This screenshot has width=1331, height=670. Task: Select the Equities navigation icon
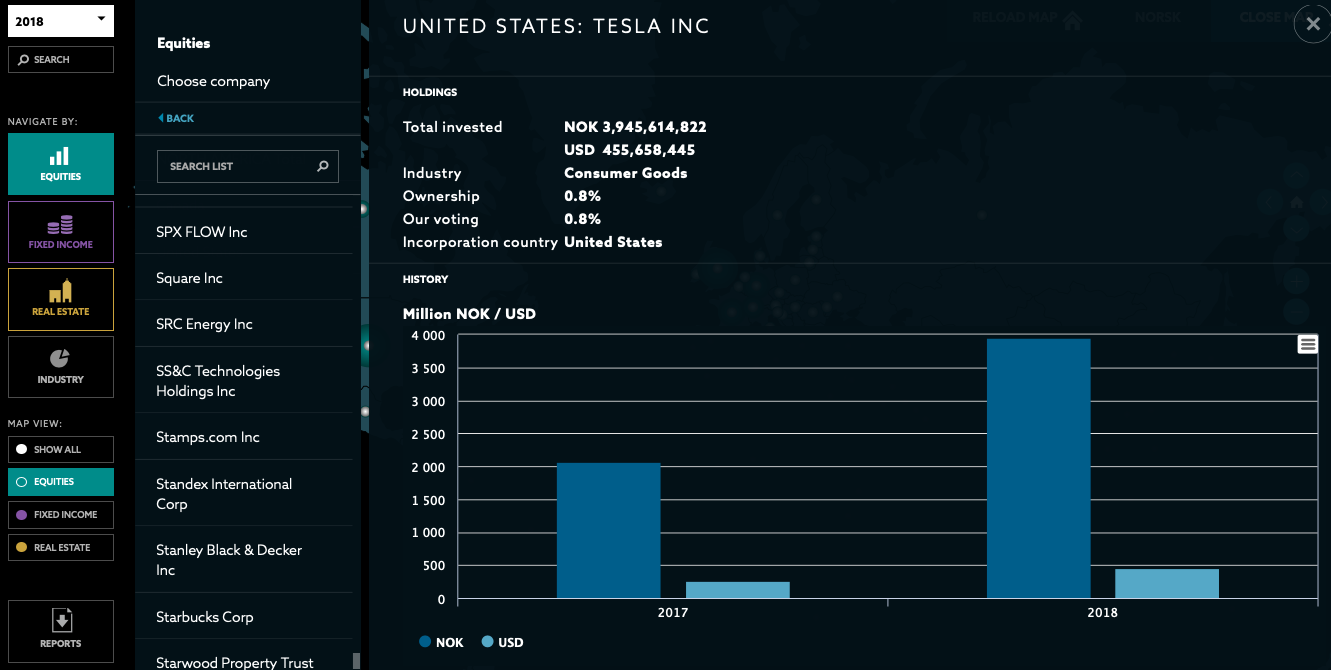(x=60, y=158)
